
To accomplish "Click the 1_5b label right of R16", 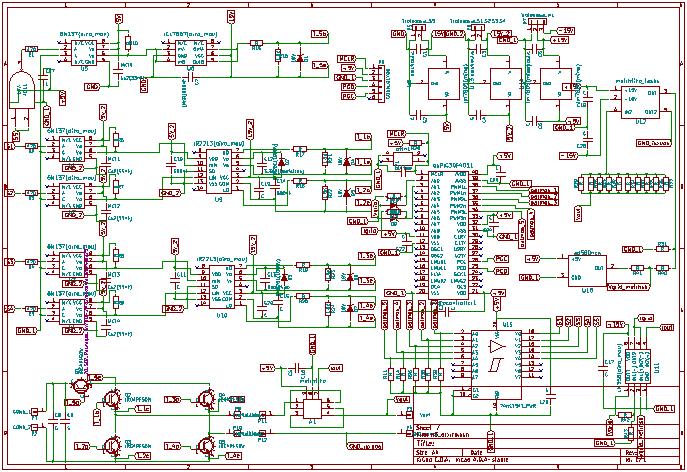I will click(x=319, y=34).
